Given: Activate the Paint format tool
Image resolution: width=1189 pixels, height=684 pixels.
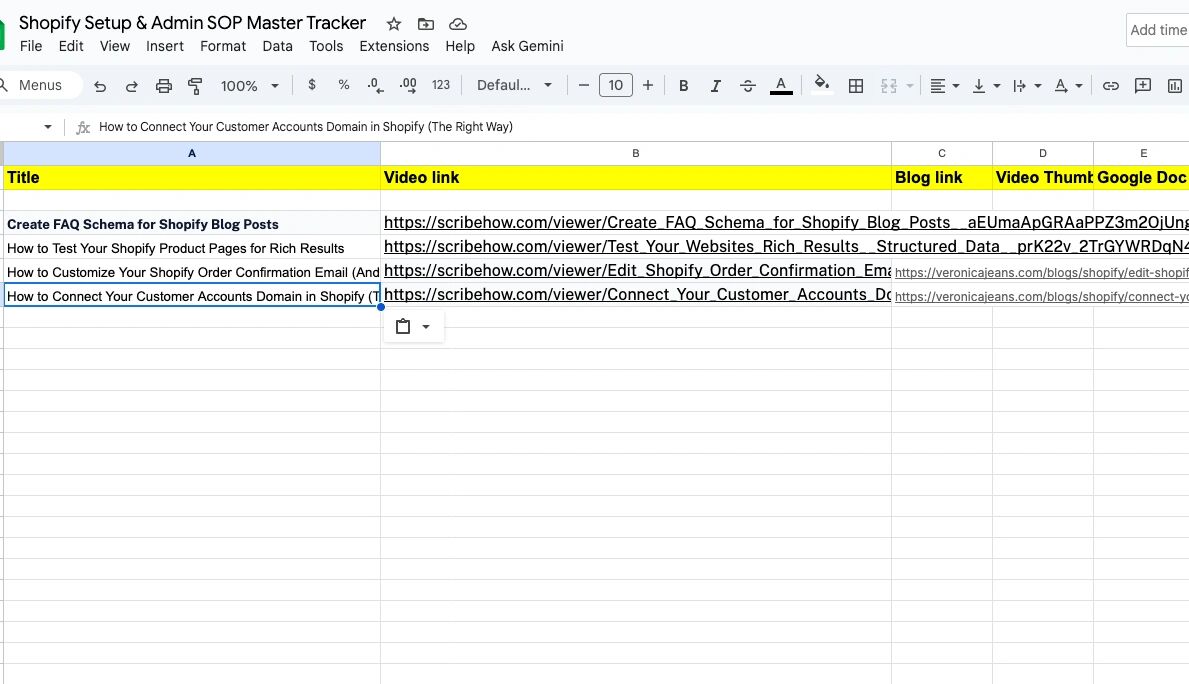Looking at the screenshot, I should click(x=195, y=86).
